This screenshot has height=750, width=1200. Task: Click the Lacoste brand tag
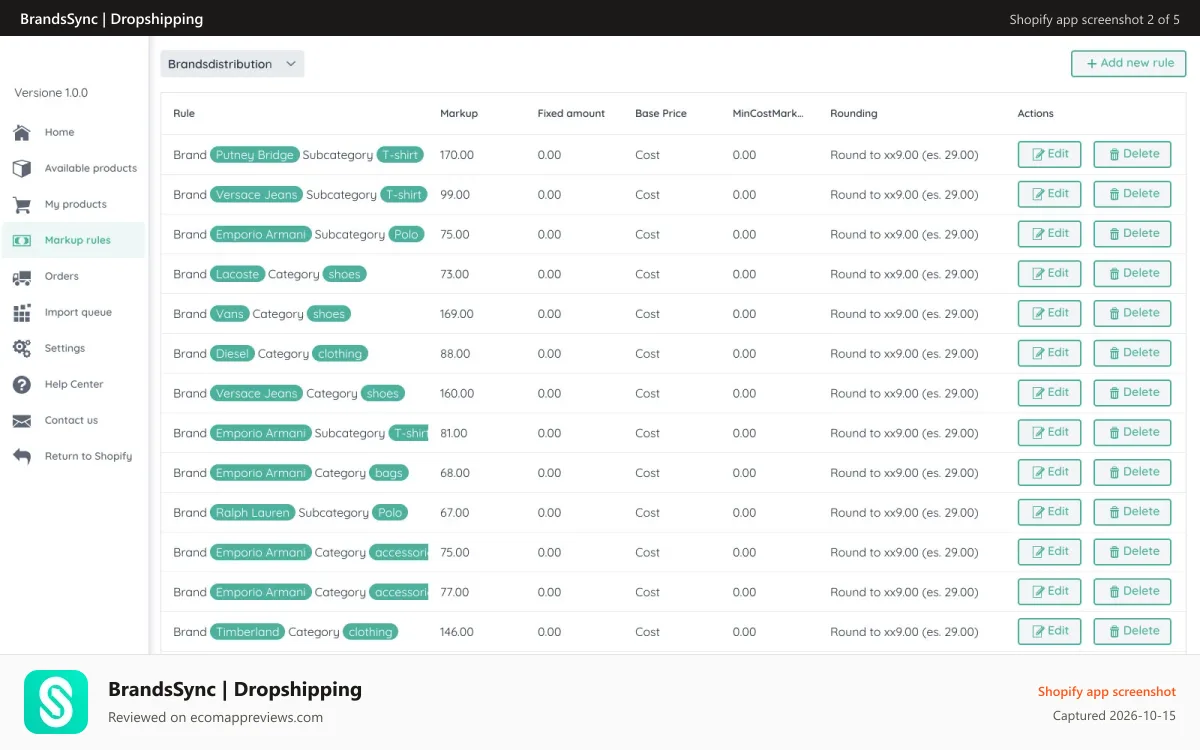coord(238,274)
